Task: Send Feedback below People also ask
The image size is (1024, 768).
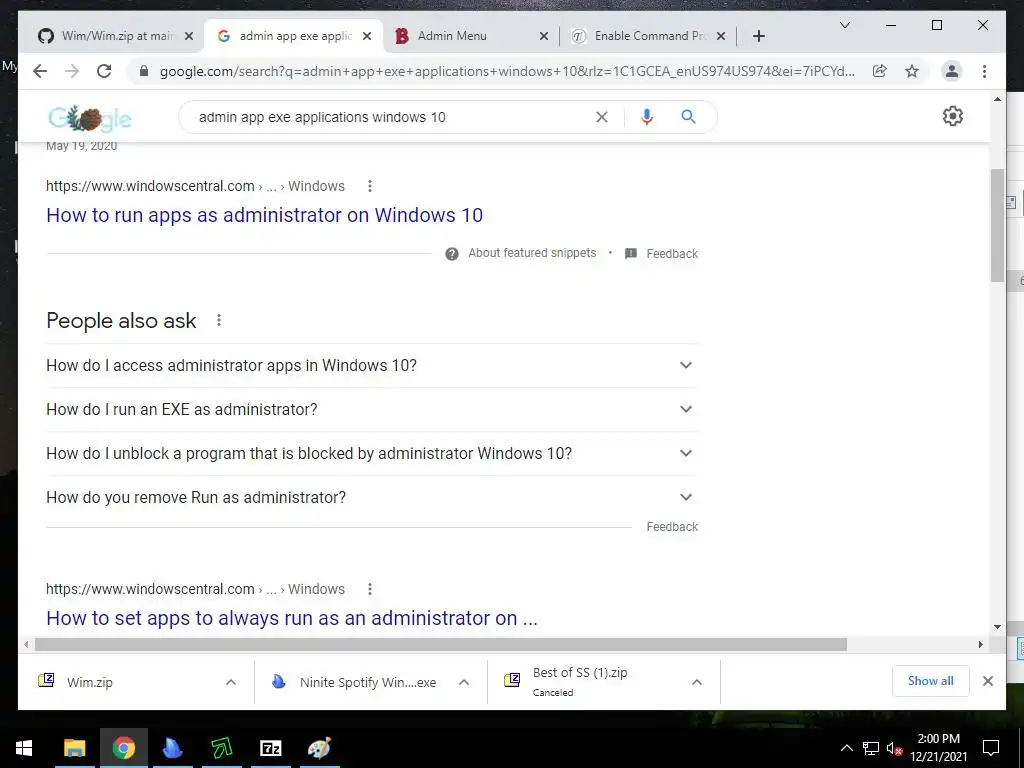Action: (x=672, y=526)
